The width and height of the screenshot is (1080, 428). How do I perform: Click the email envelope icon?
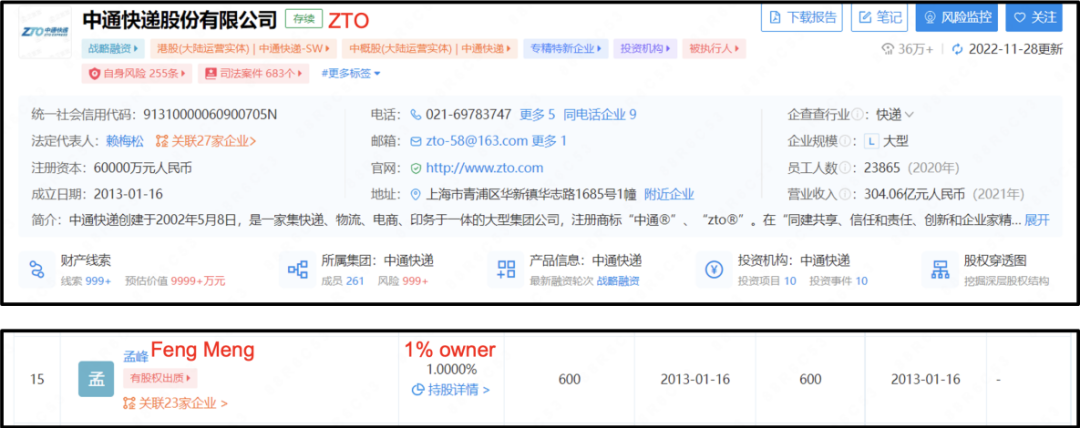415,141
